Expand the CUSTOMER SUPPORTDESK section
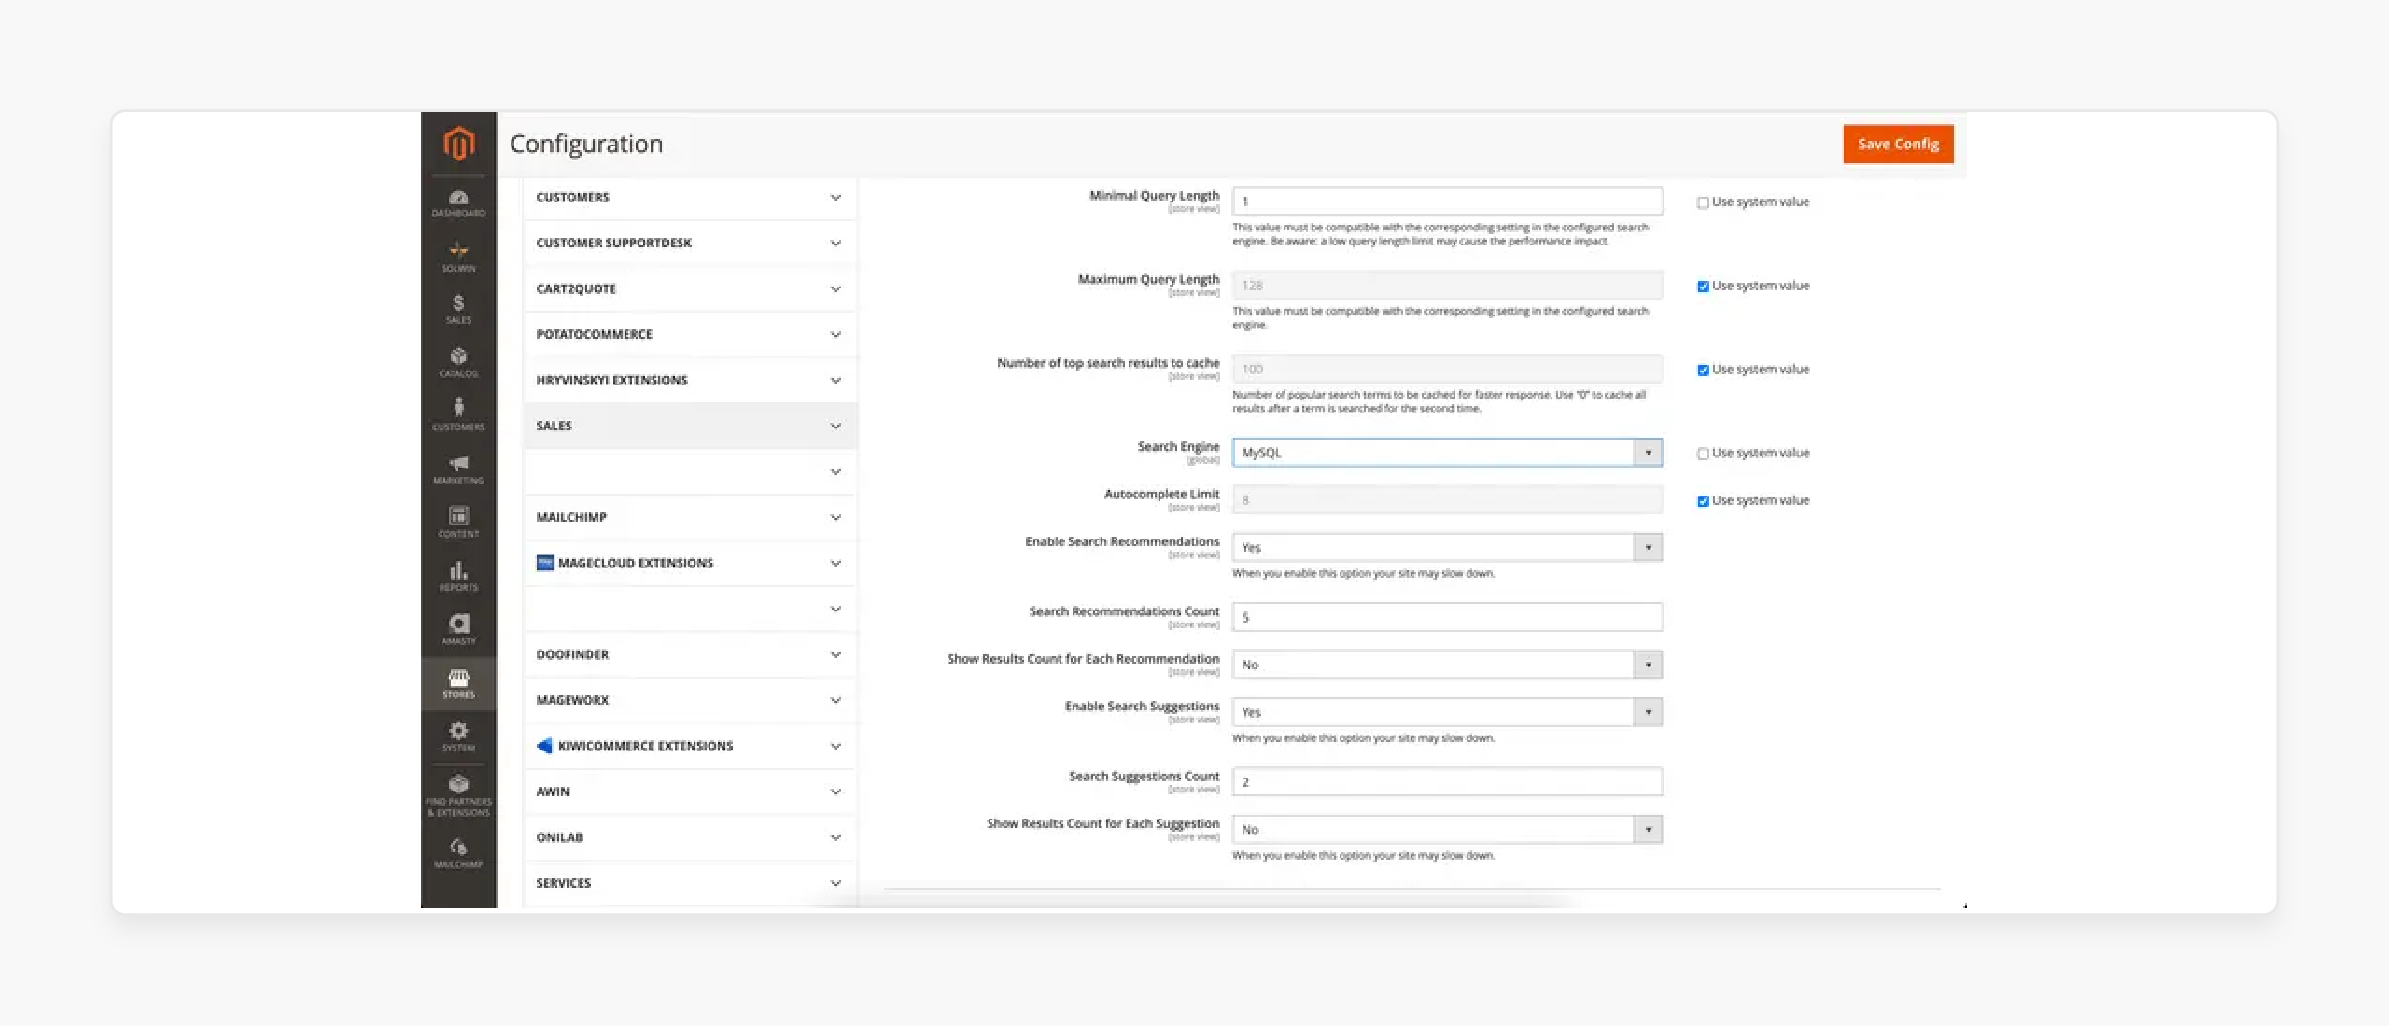Screen dimensions: 2389x1026 690,243
